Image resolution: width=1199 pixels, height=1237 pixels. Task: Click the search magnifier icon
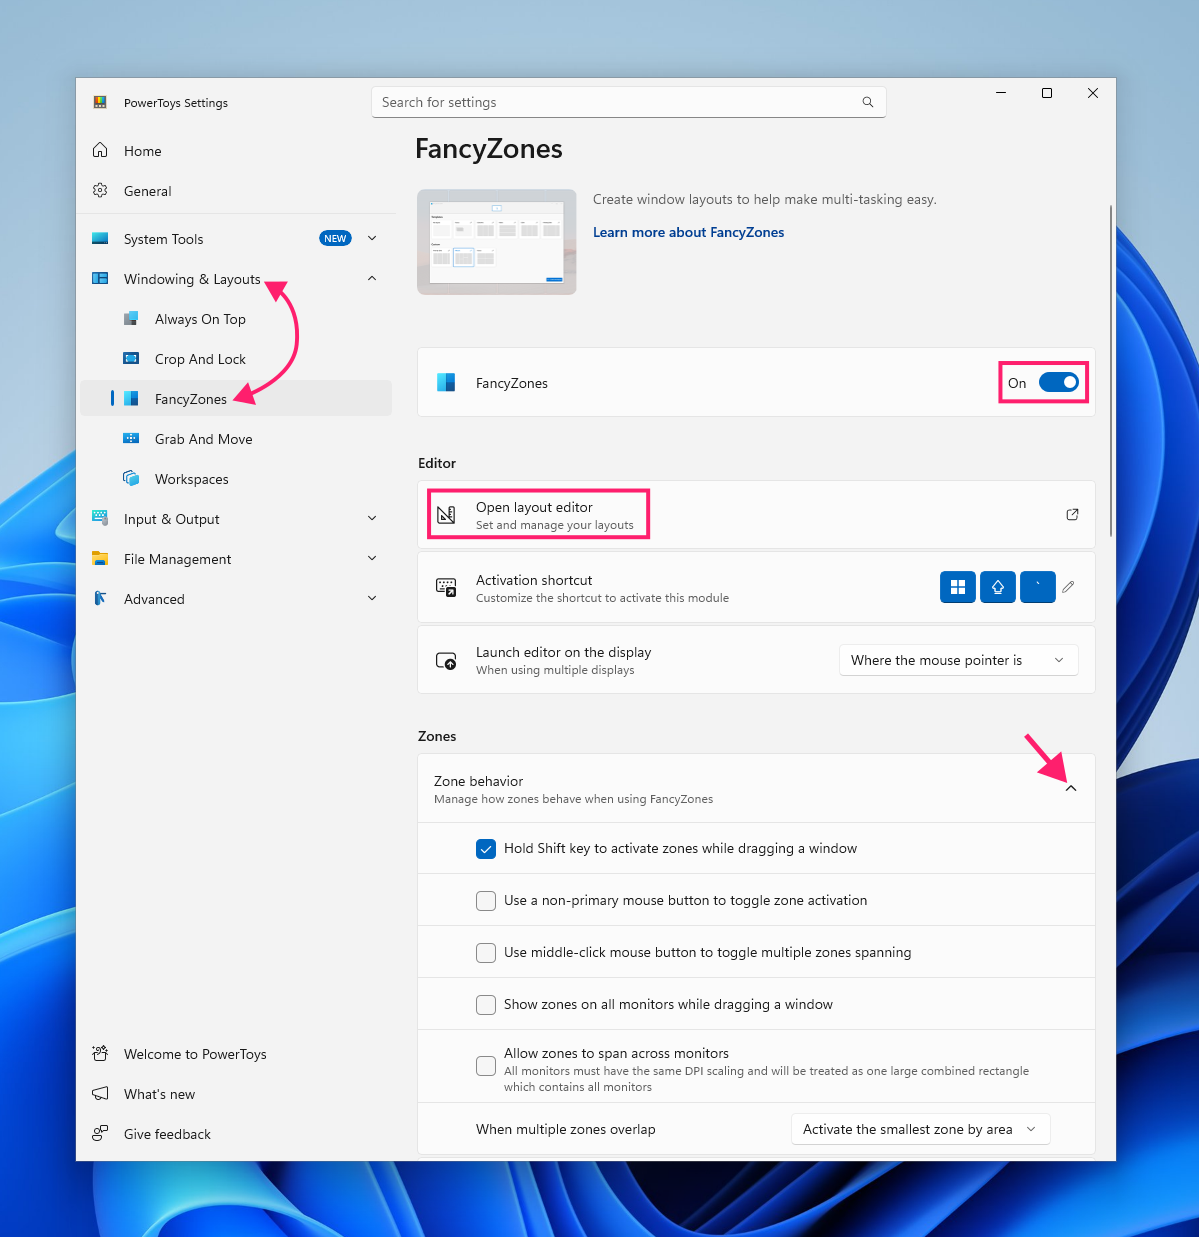[868, 102]
